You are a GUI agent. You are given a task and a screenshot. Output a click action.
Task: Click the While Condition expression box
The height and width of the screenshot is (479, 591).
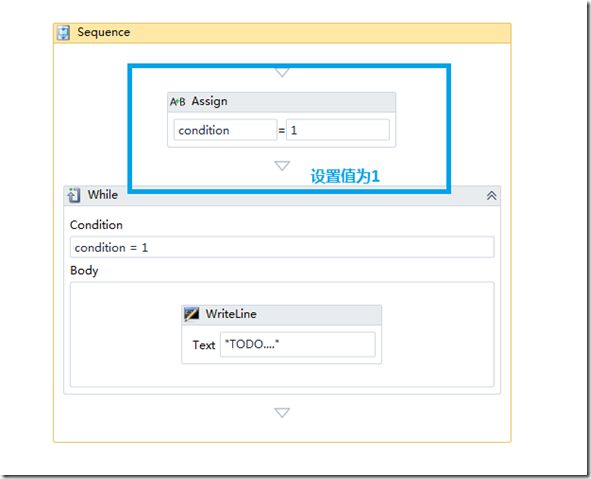pyautogui.click(x=282, y=247)
